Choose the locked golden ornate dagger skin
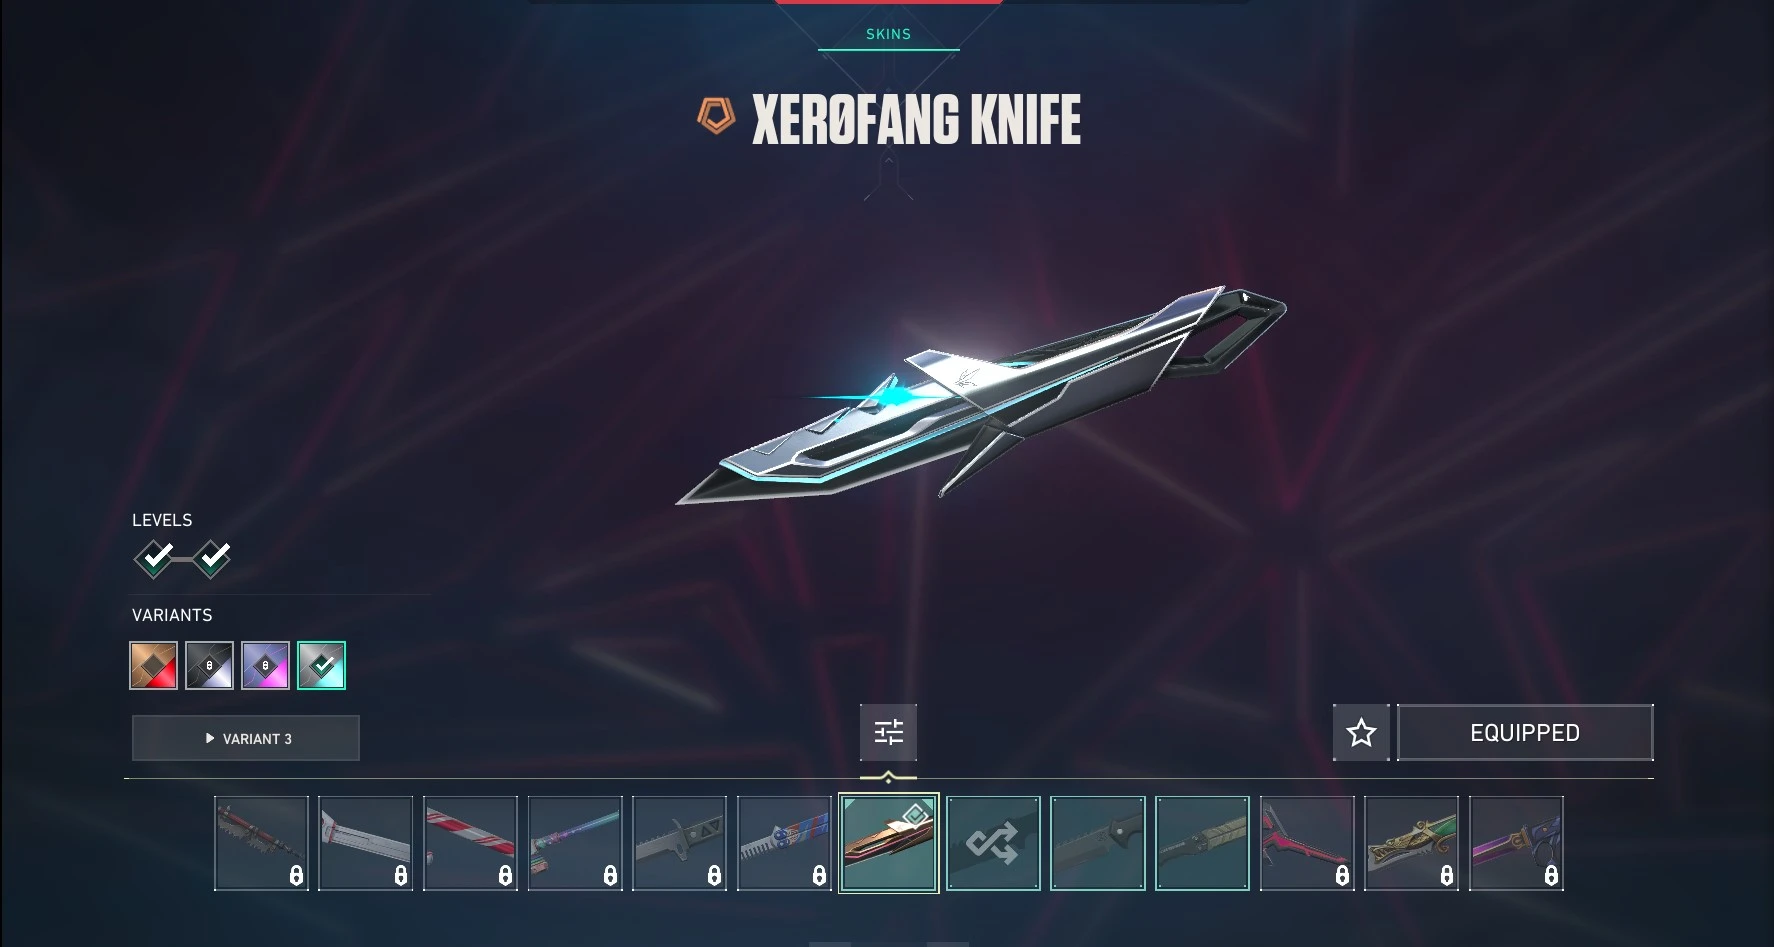Viewport: 1774px width, 947px height. pos(1411,843)
